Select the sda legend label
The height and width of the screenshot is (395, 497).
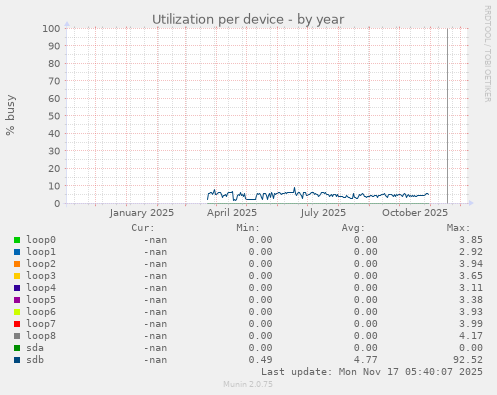coord(35,348)
